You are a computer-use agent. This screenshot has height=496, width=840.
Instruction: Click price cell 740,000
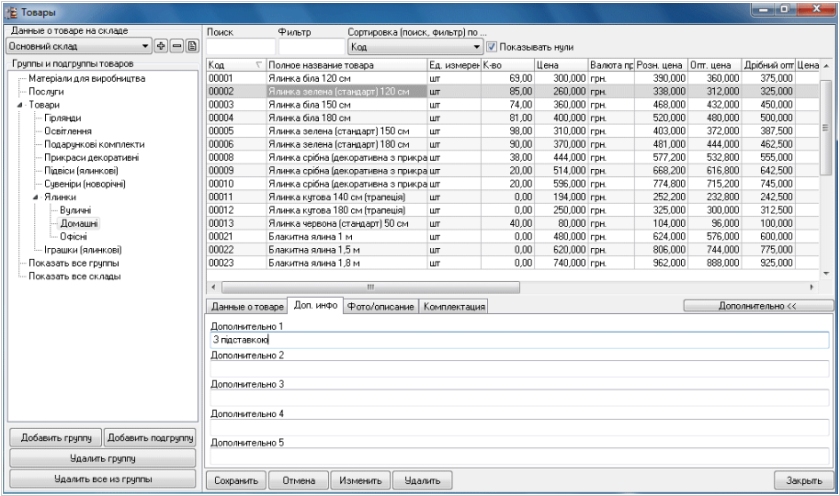(x=561, y=263)
